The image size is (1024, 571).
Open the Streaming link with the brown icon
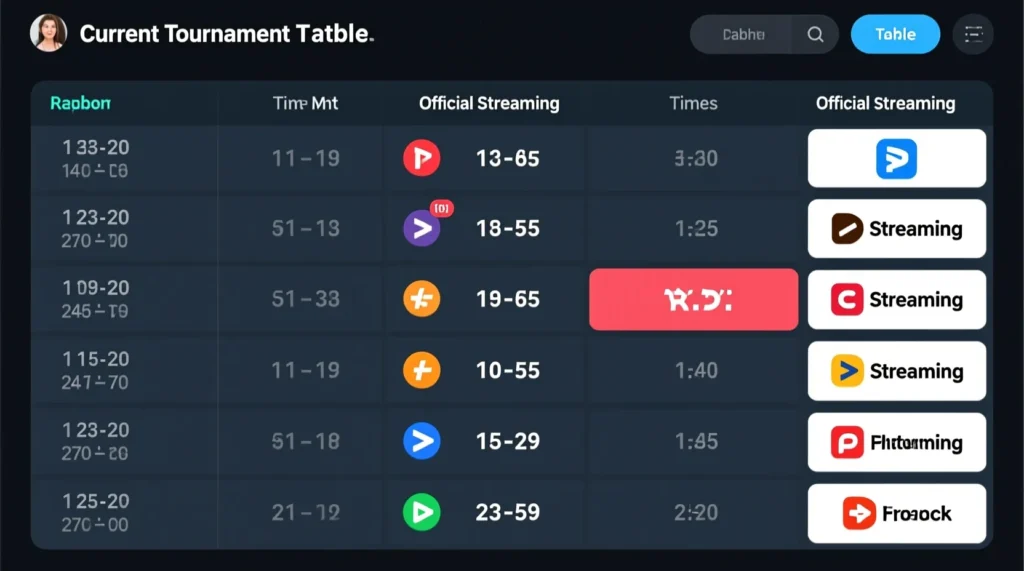(896, 229)
